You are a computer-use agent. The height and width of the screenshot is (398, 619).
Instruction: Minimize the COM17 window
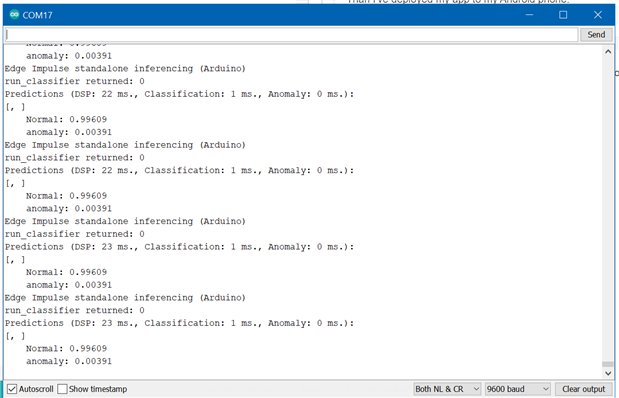529,15
